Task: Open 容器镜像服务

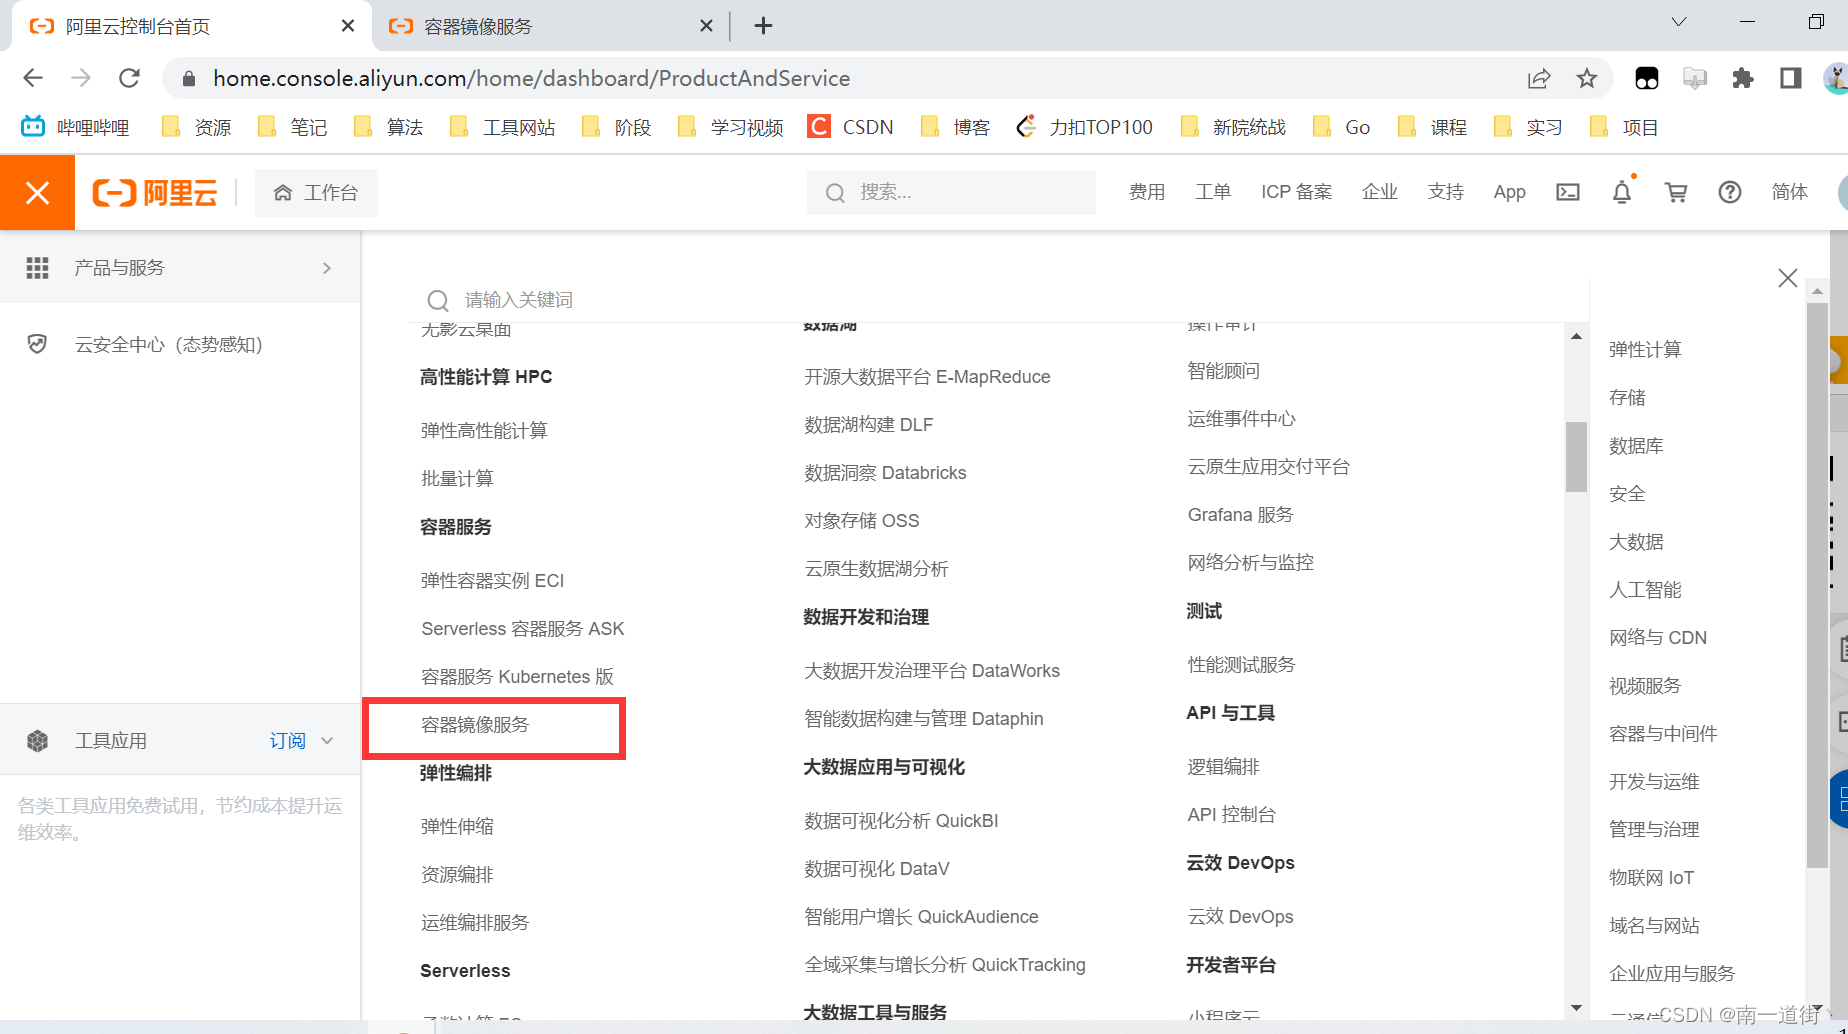Action: pos(475,725)
